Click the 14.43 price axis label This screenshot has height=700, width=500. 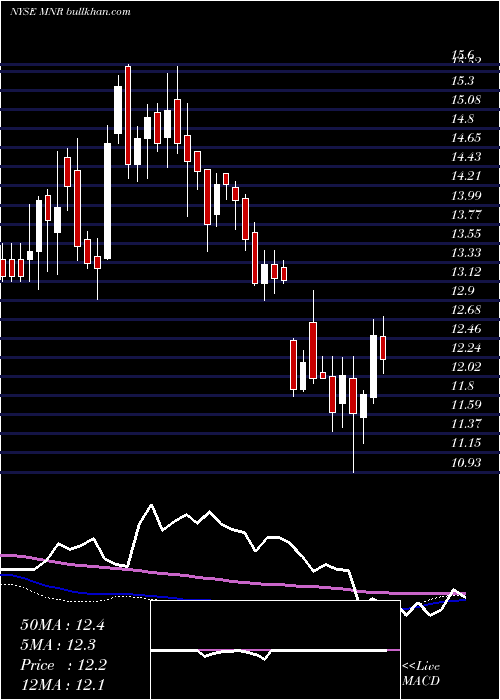pyautogui.click(x=466, y=157)
